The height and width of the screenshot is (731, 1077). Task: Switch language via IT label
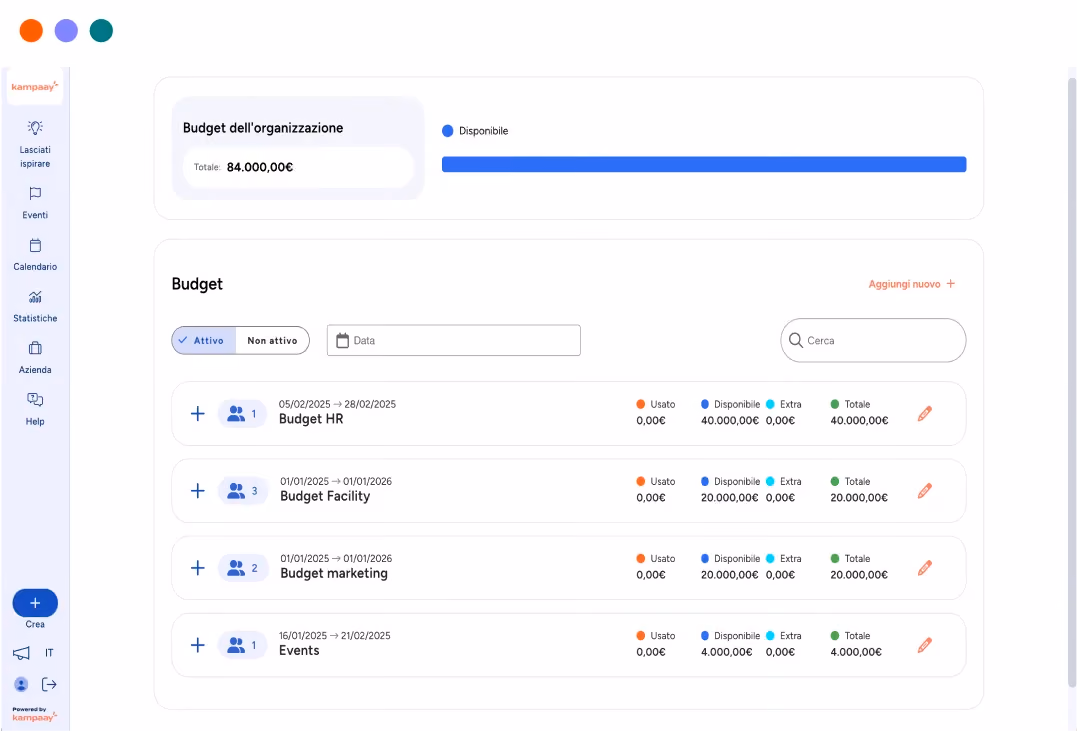coord(49,653)
